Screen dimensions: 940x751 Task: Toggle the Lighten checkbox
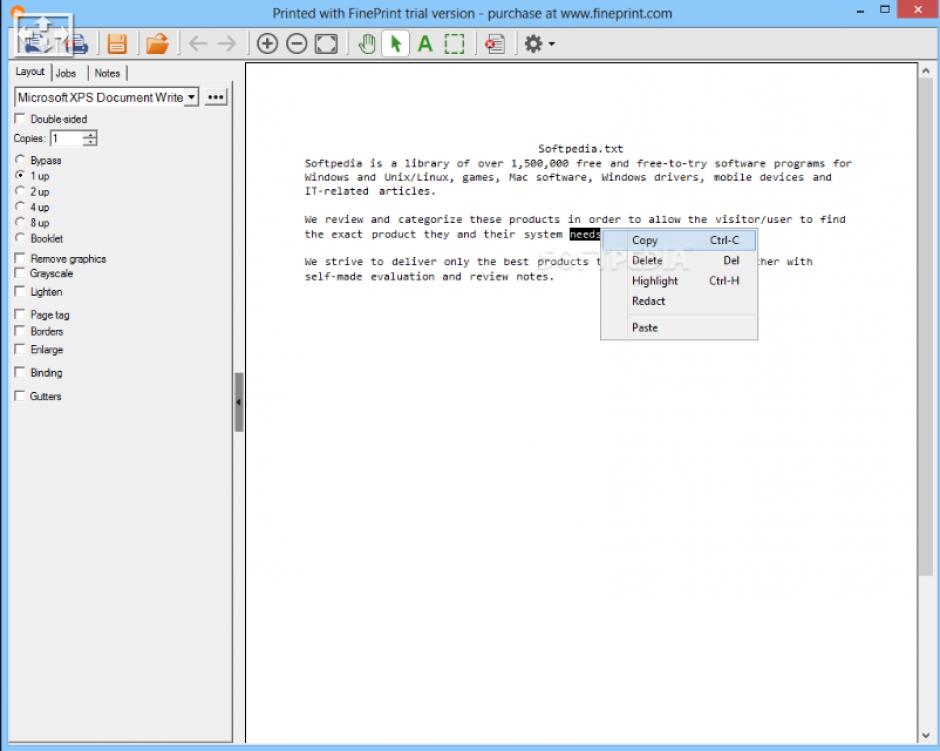(x=20, y=291)
